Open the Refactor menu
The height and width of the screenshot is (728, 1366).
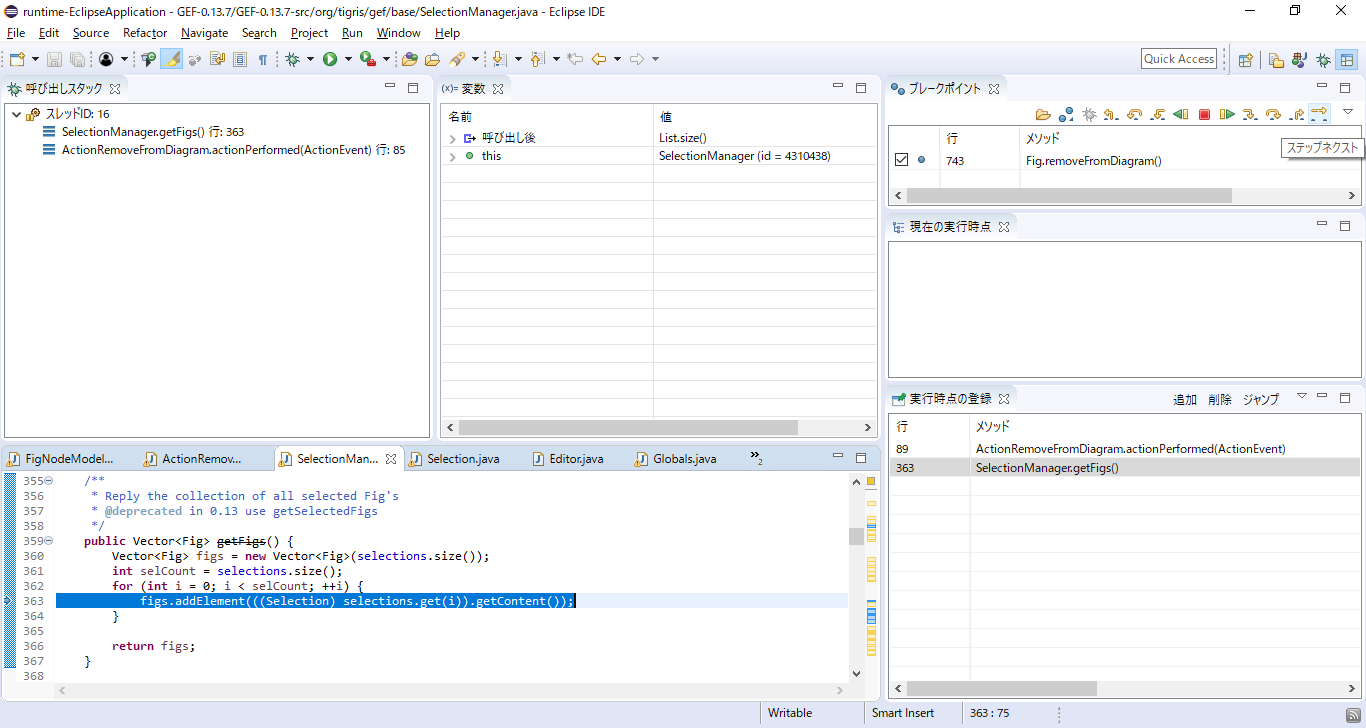(x=145, y=33)
